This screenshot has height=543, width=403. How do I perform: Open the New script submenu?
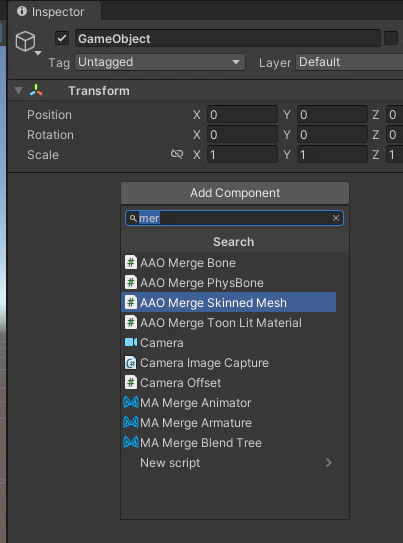[229, 463]
